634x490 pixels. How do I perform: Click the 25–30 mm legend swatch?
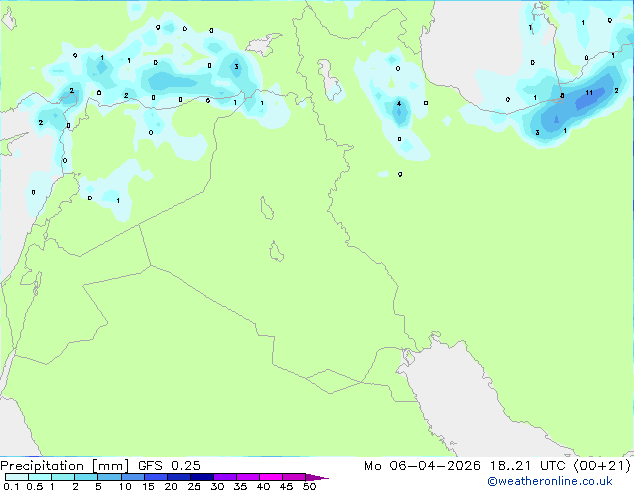pos(201,477)
